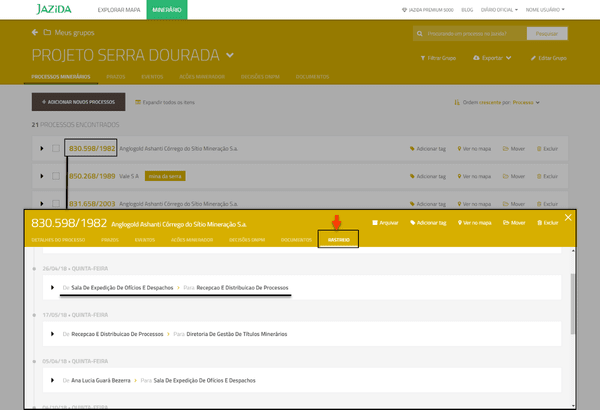Expand the Ana Lucia Guará Bezerra entry
600x410 pixels.
pyautogui.click(x=53, y=380)
